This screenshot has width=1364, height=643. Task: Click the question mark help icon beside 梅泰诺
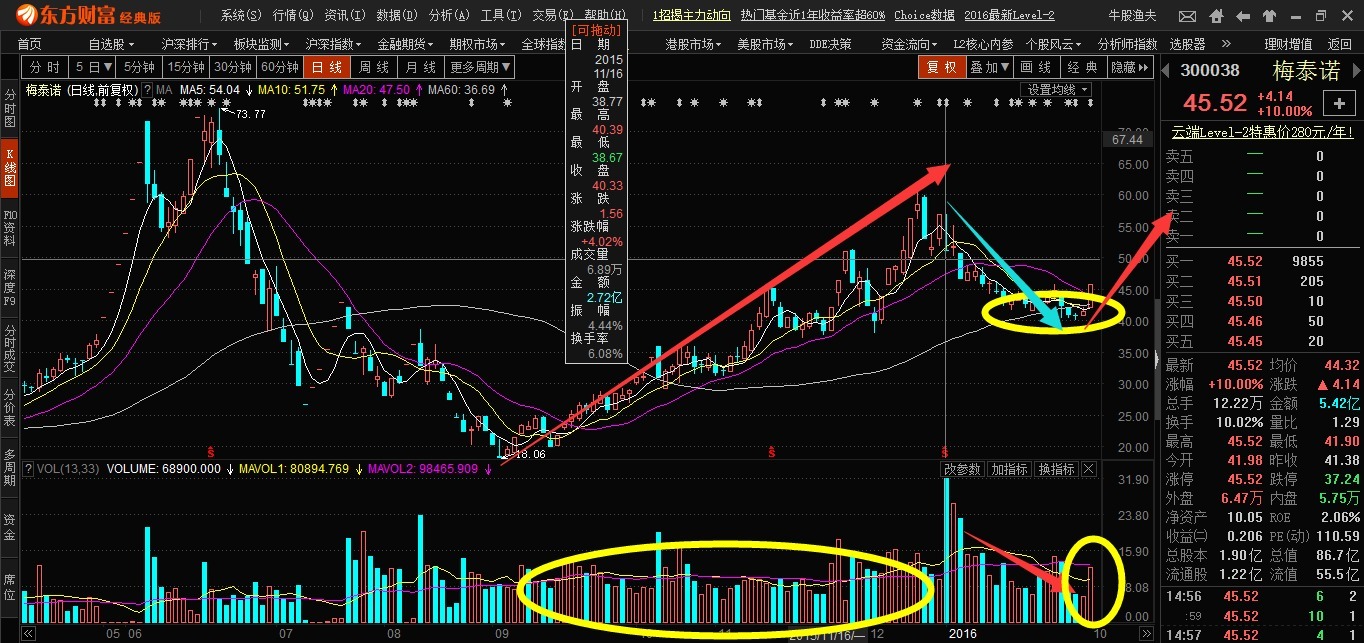tap(147, 90)
